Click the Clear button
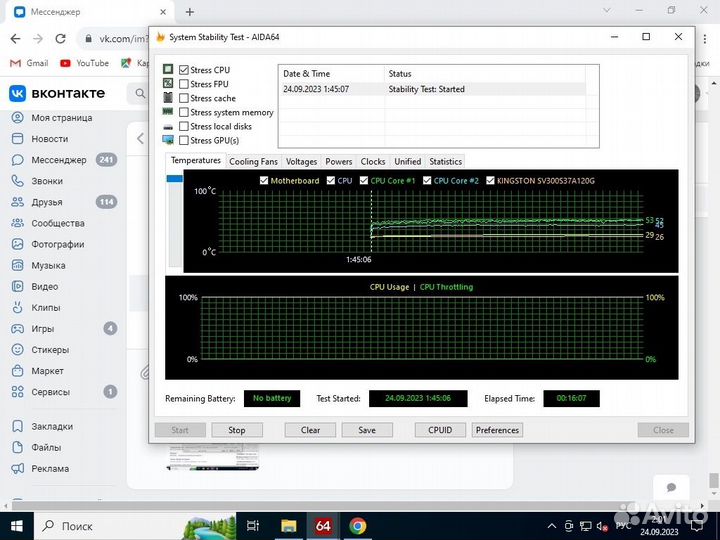 pos(310,430)
